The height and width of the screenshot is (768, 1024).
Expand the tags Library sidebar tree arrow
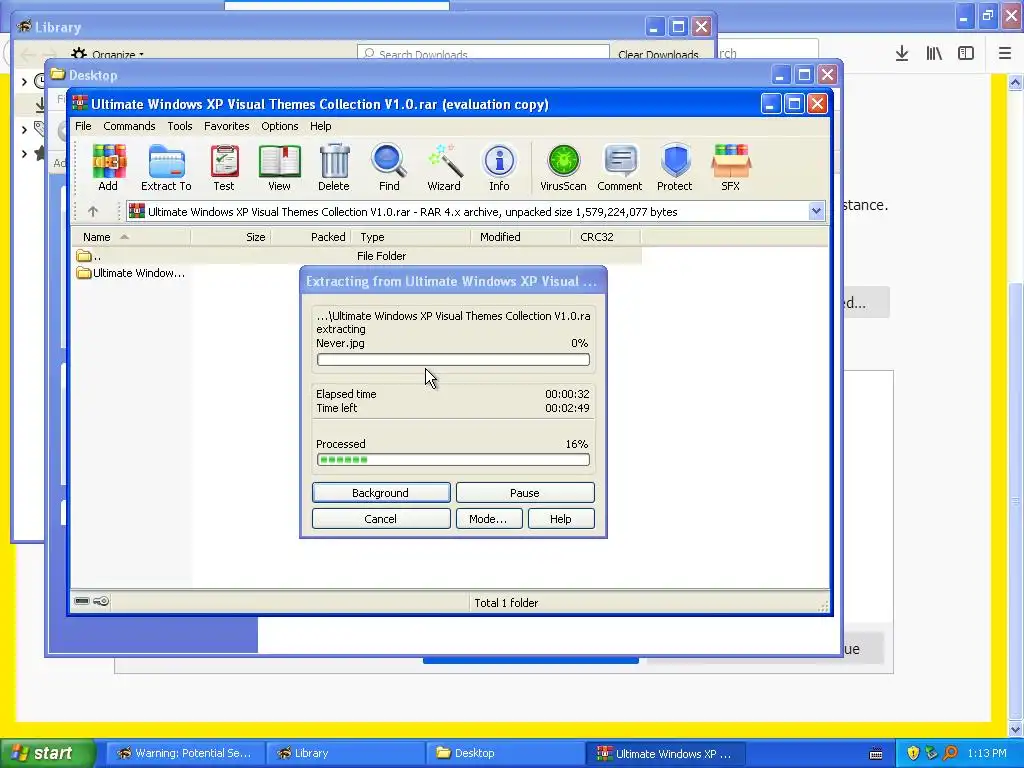24,130
